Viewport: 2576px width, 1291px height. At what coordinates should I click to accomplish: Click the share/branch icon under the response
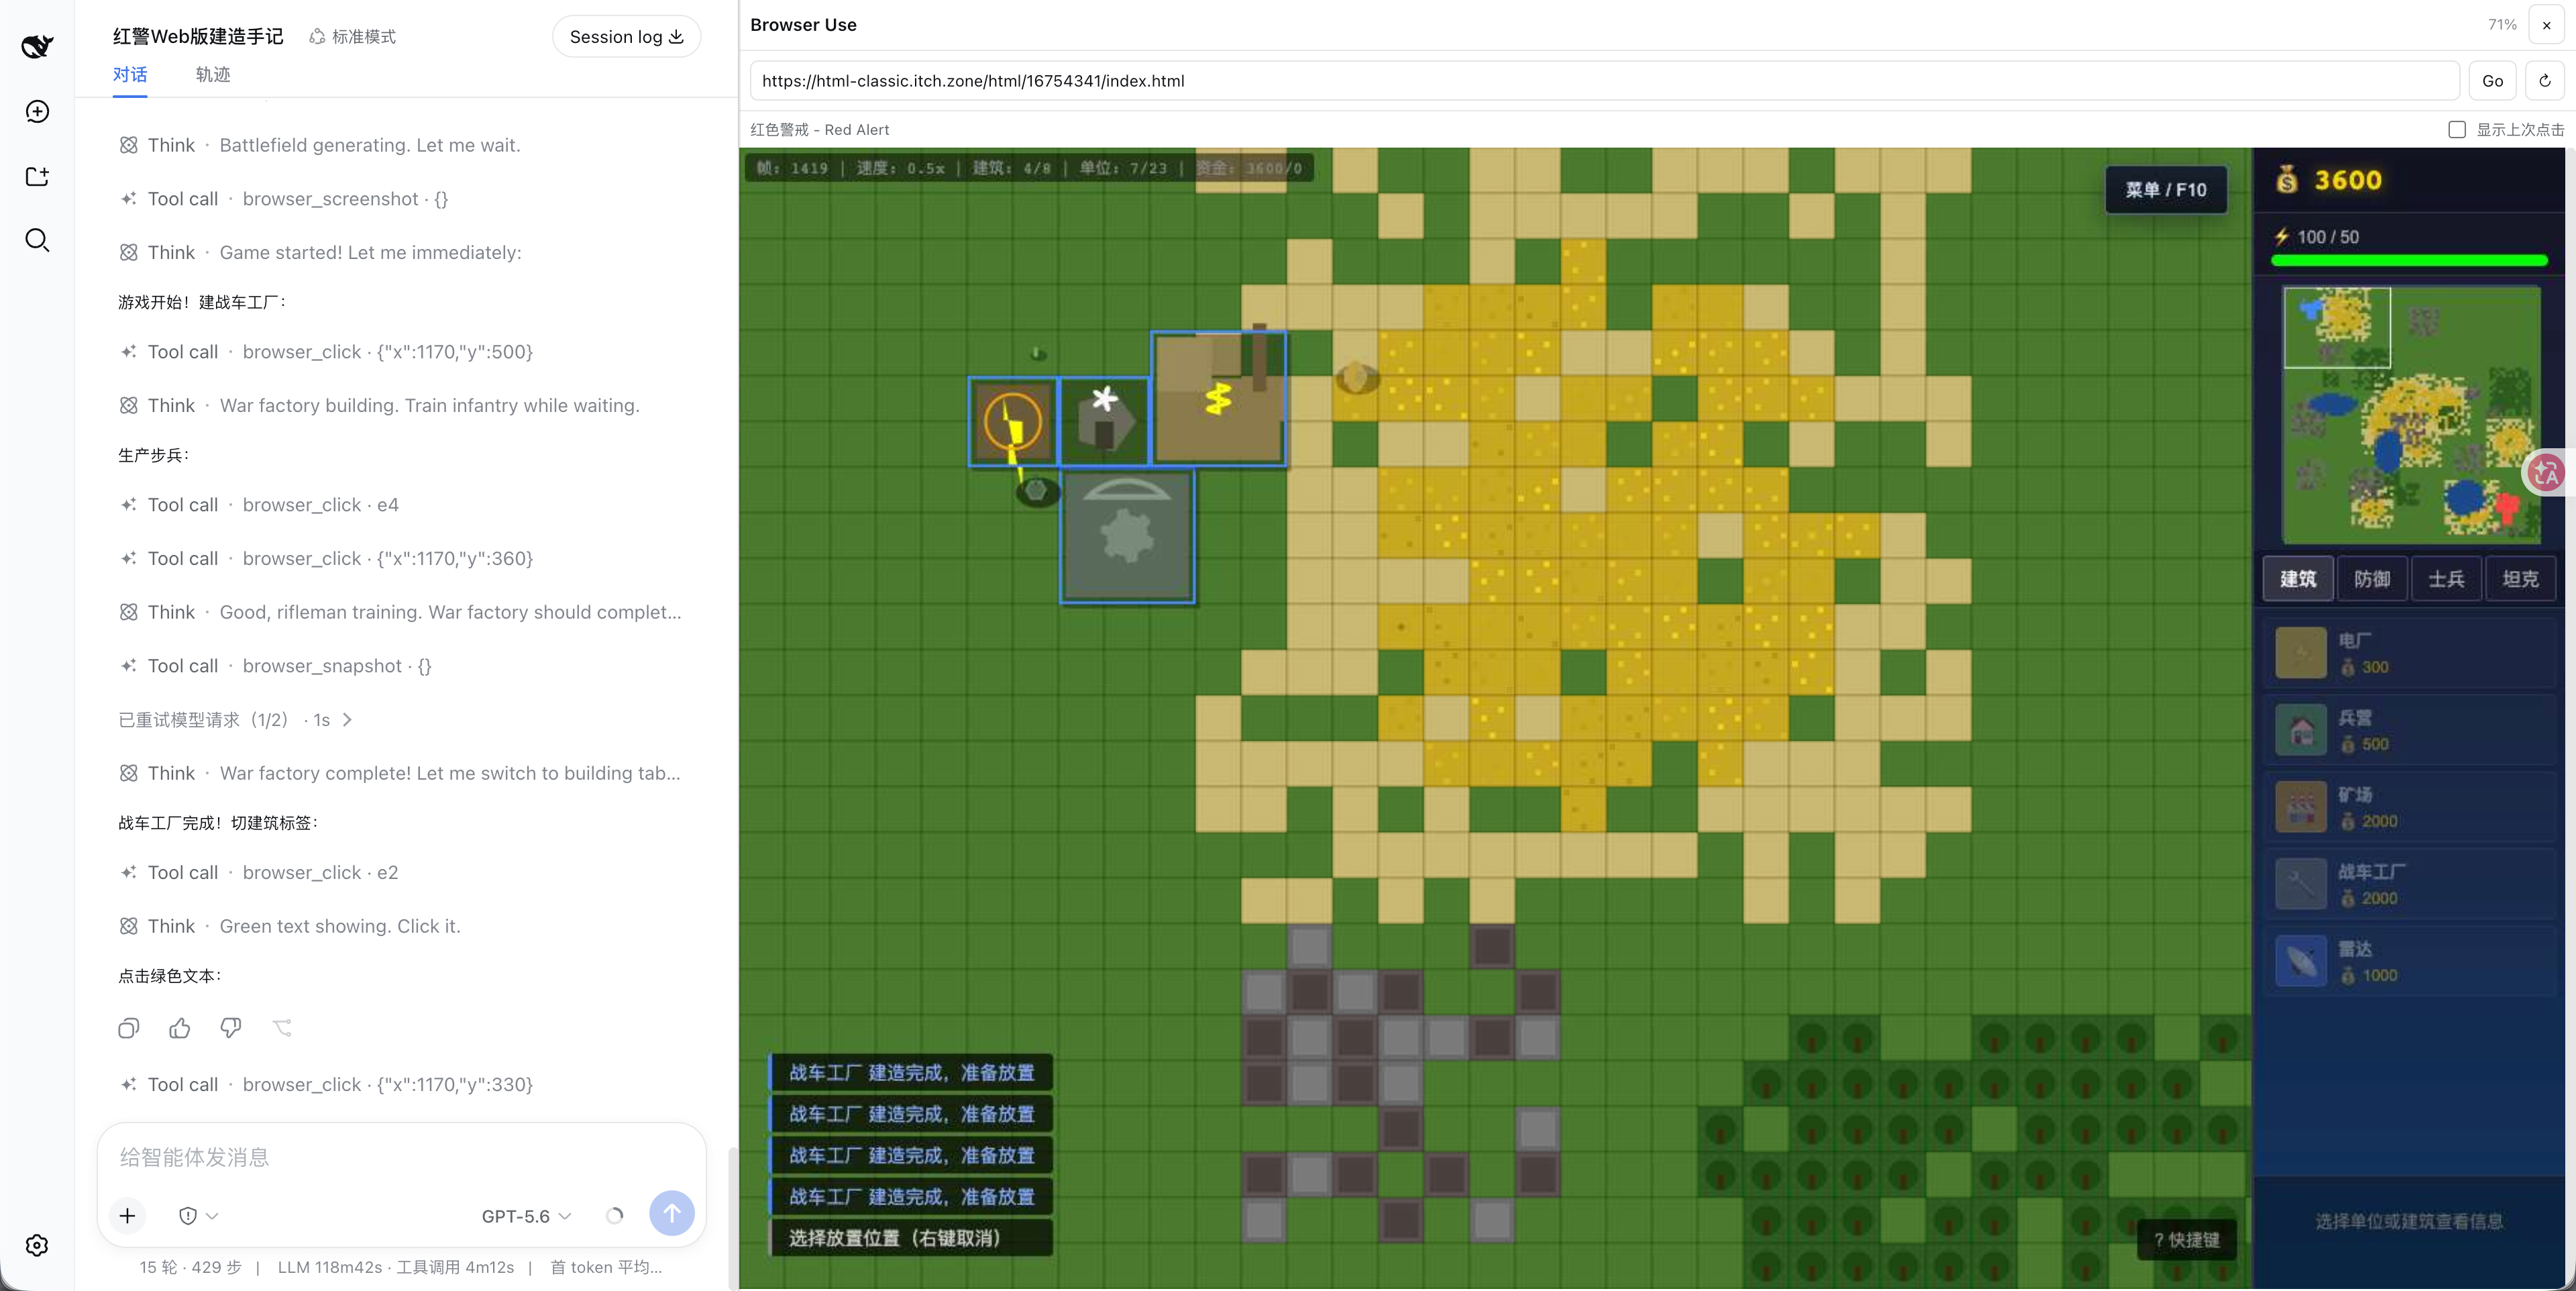[x=283, y=1028]
